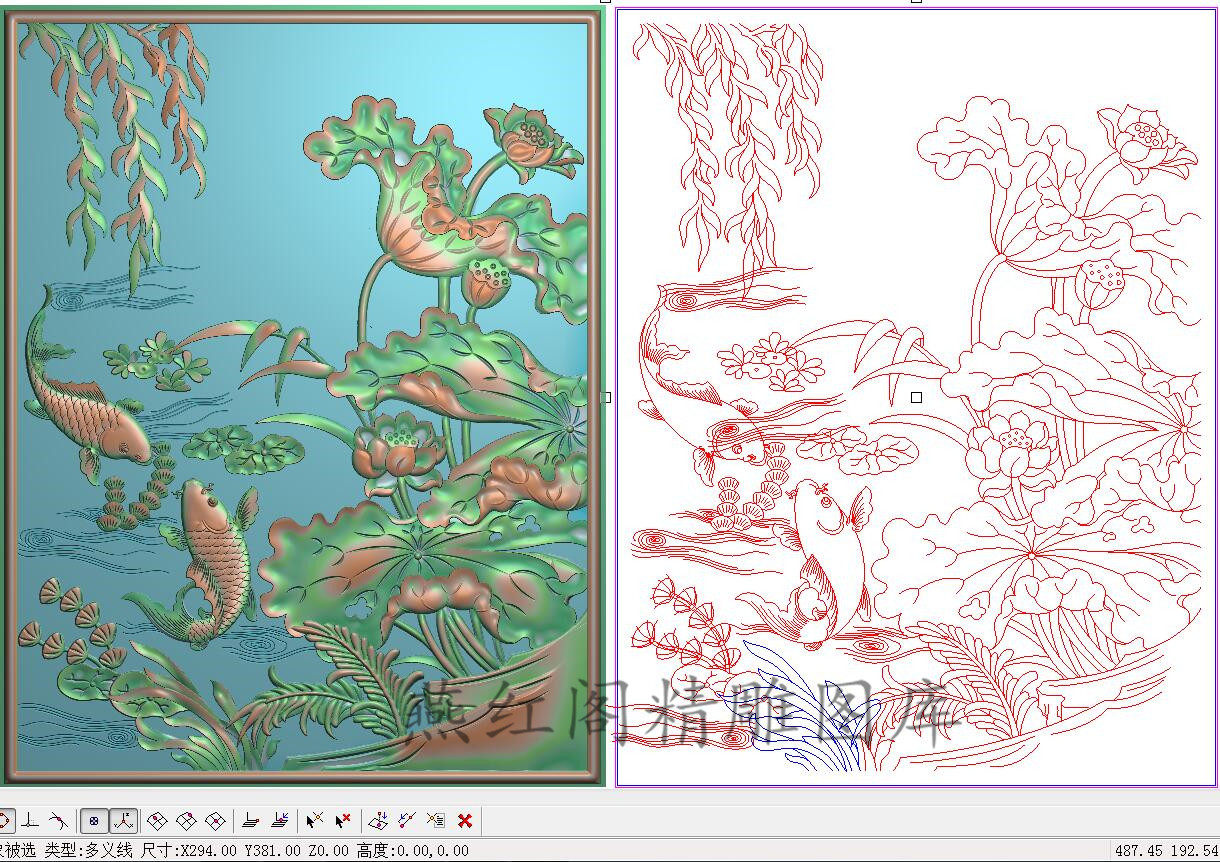Click the node-line with blue arrow icon

point(407,821)
